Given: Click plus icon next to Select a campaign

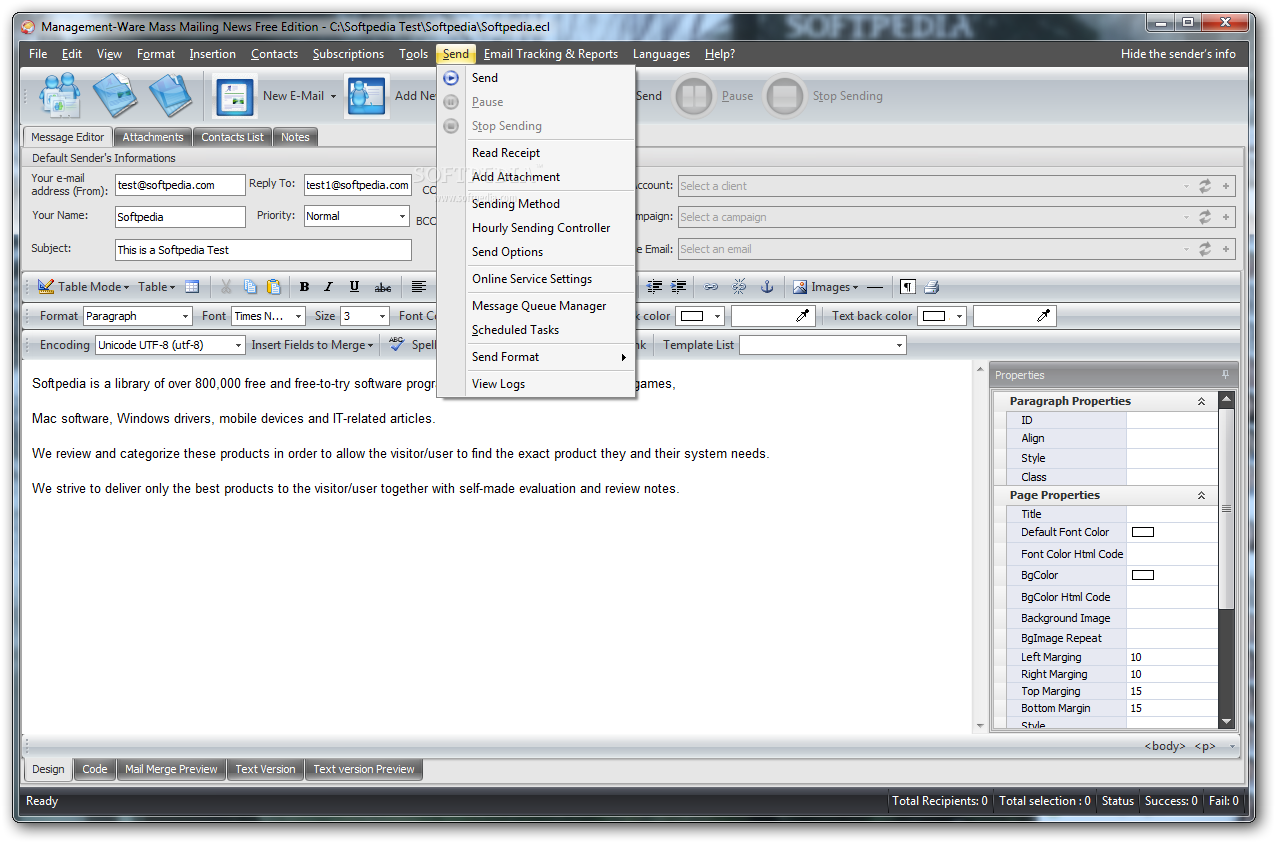Looking at the screenshot, I should point(1226,217).
